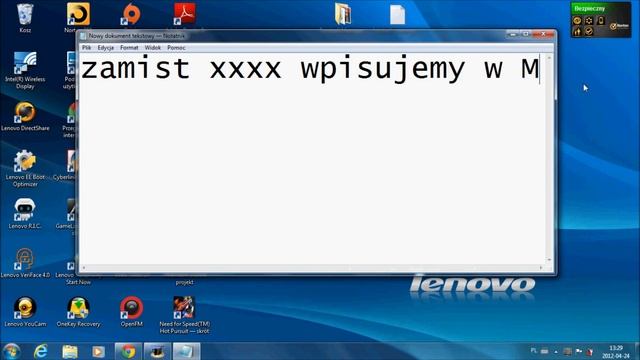Open the Widok menu in Notatnik

point(153,48)
